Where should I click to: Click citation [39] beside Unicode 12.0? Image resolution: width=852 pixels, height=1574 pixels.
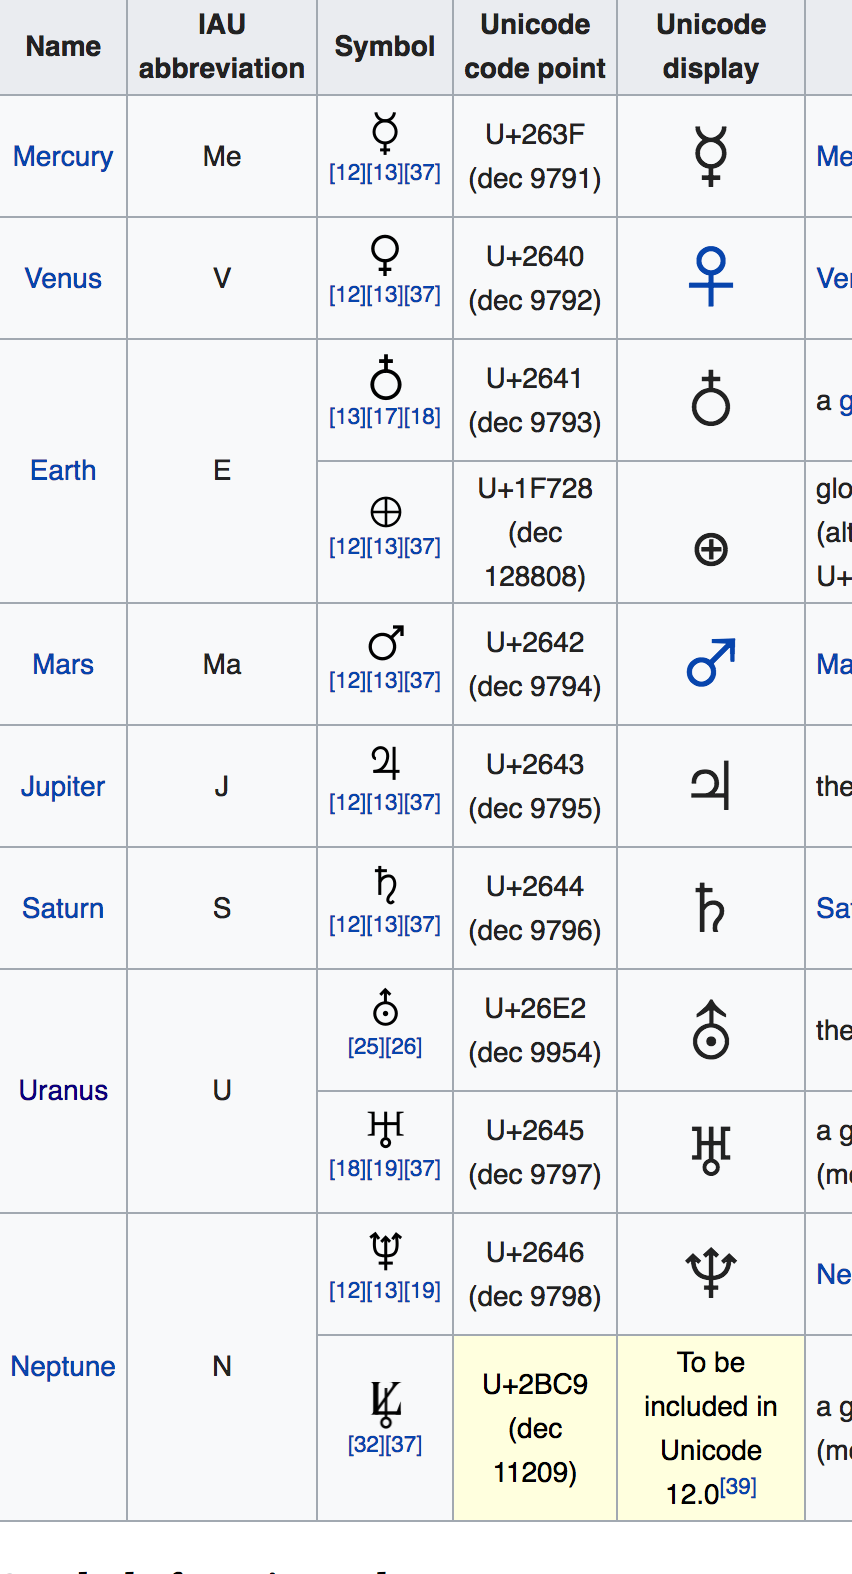click(x=739, y=1487)
